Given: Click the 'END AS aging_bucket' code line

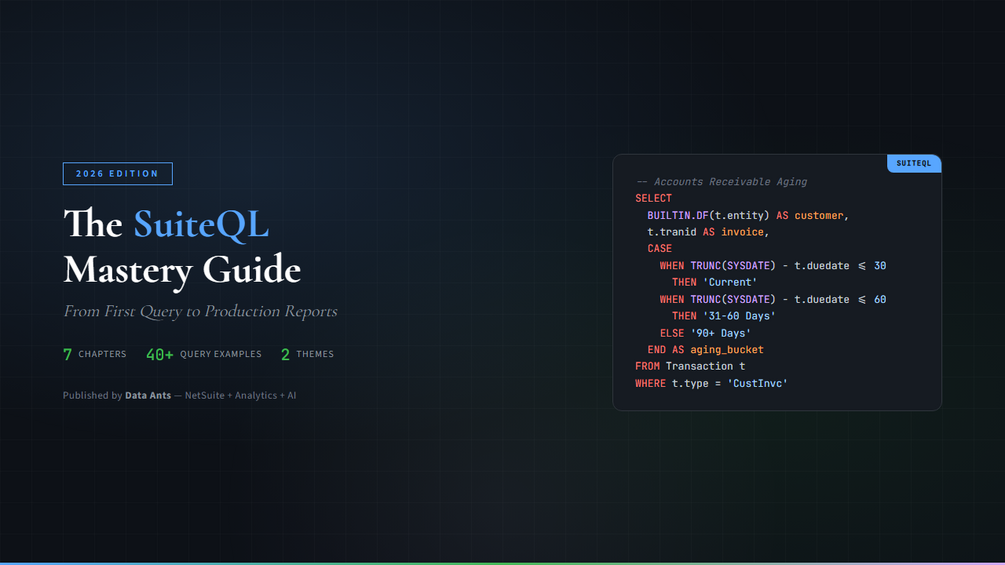Looking at the screenshot, I should [x=705, y=350].
